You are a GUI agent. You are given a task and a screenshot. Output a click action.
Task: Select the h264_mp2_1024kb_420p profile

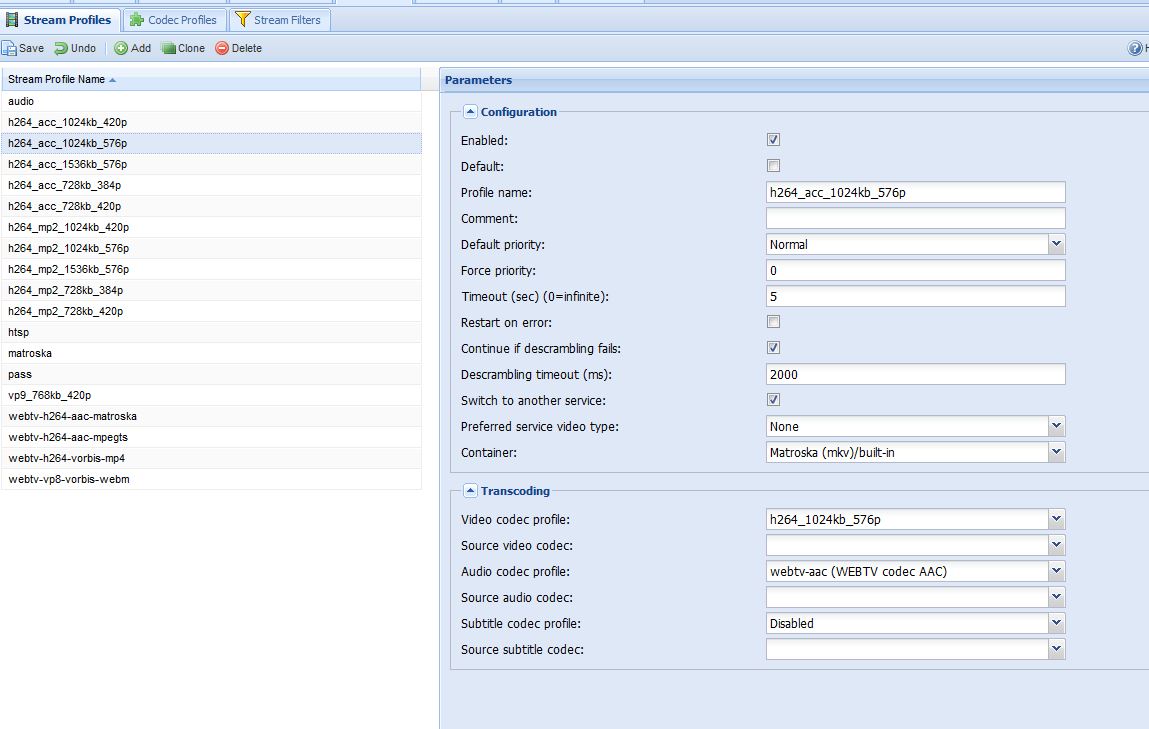211,227
